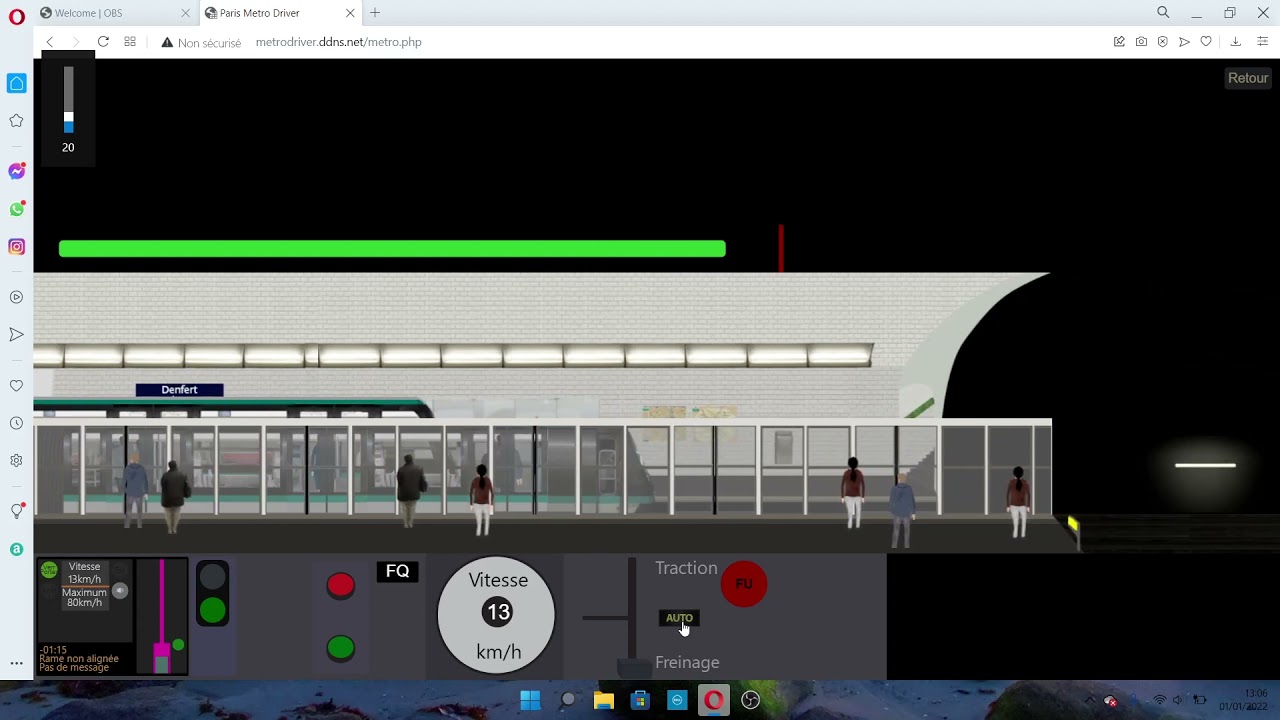The width and height of the screenshot is (1280, 720).
Task: Take a snapshot with the camera icon
Action: pos(1141,42)
